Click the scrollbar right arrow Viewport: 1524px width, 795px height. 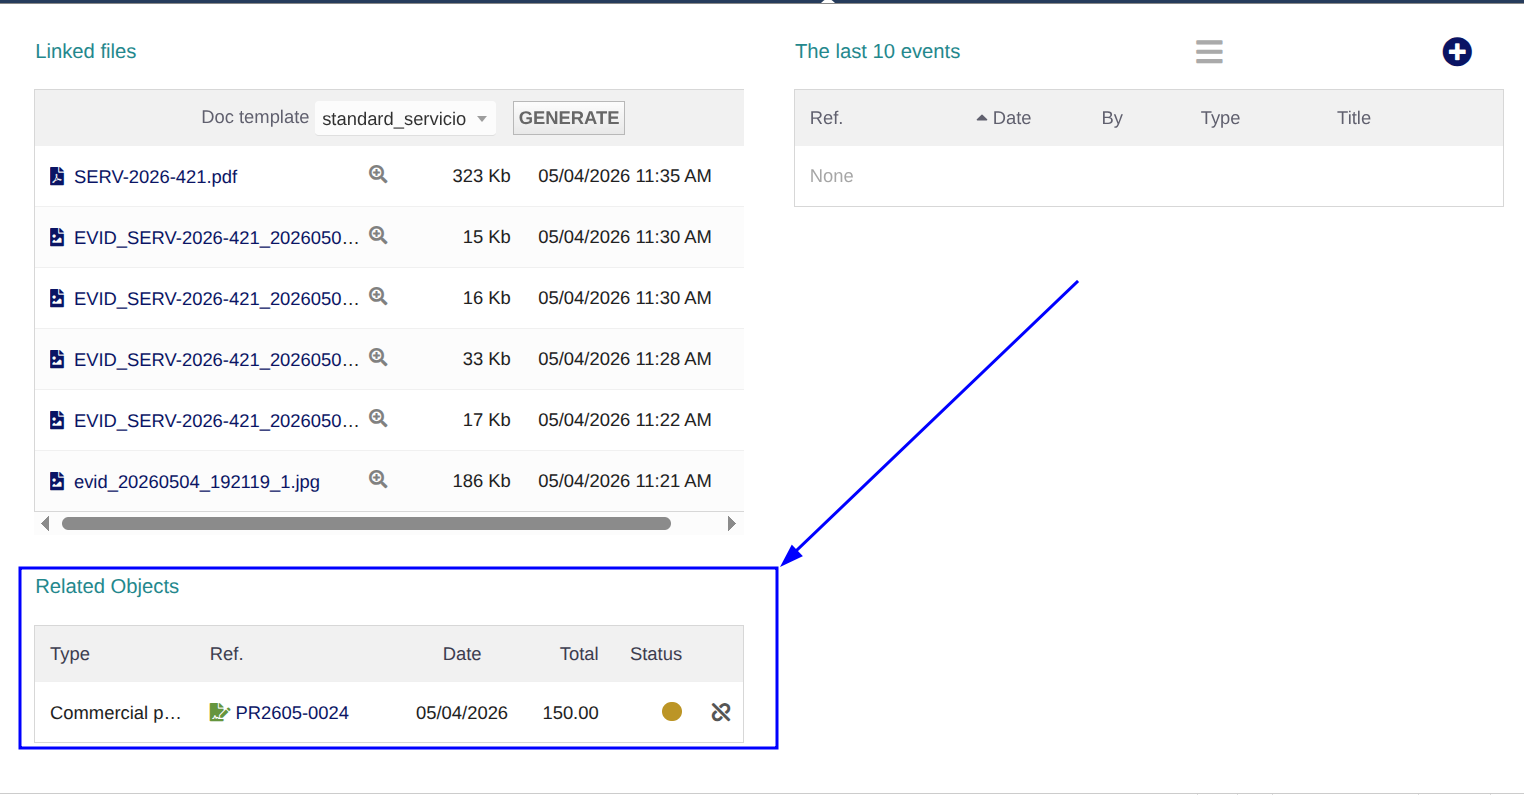[x=732, y=523]
